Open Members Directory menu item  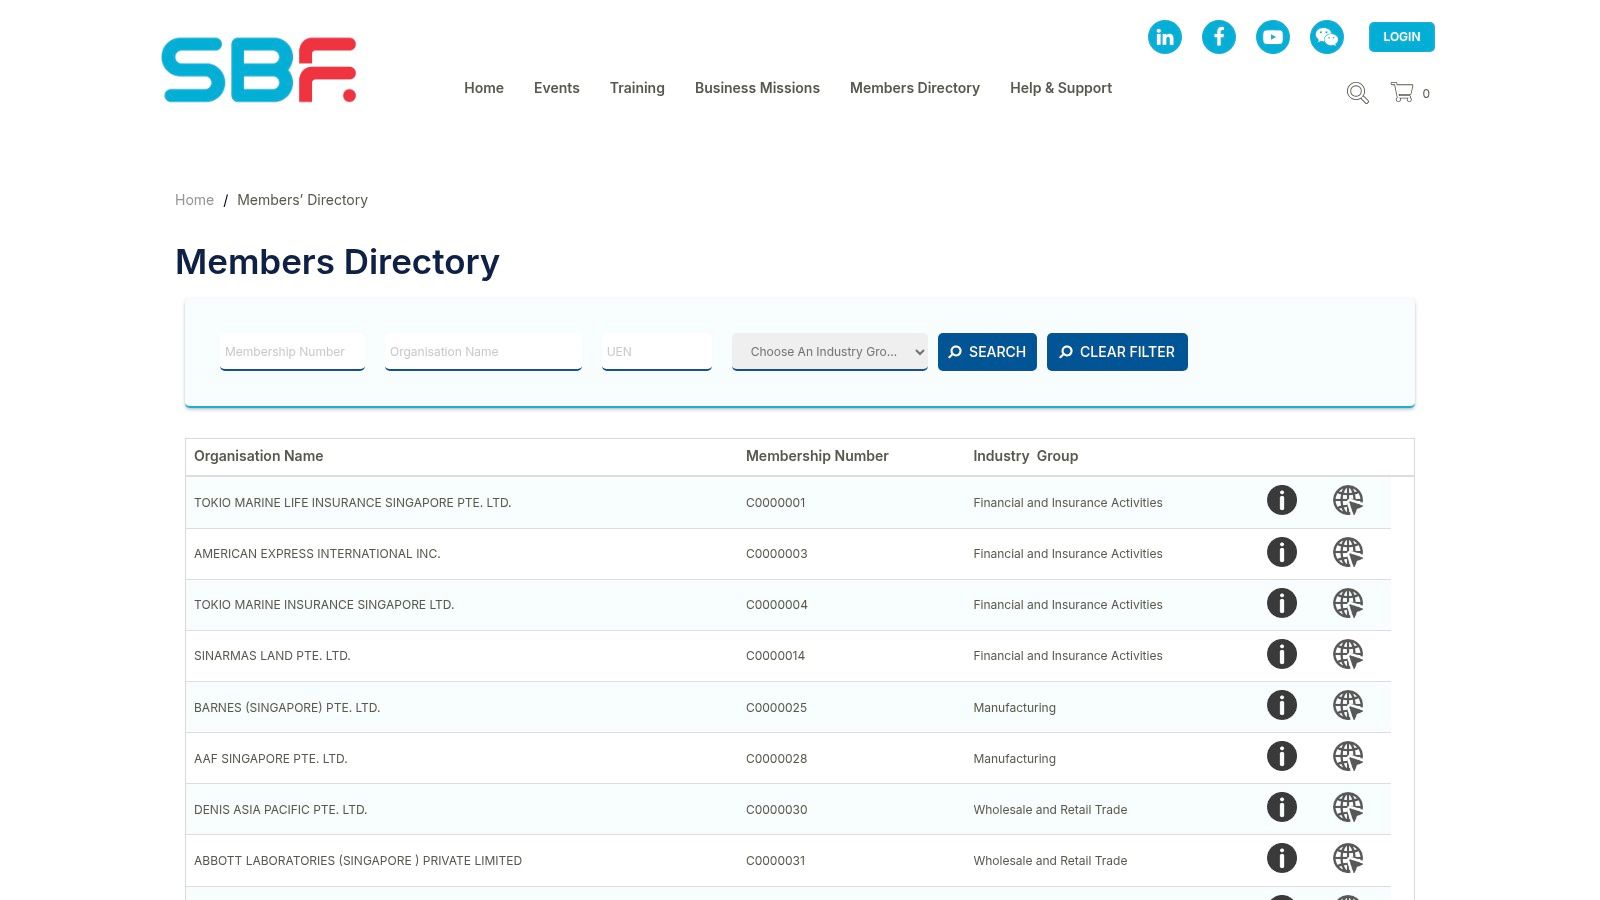pos(915,88)
